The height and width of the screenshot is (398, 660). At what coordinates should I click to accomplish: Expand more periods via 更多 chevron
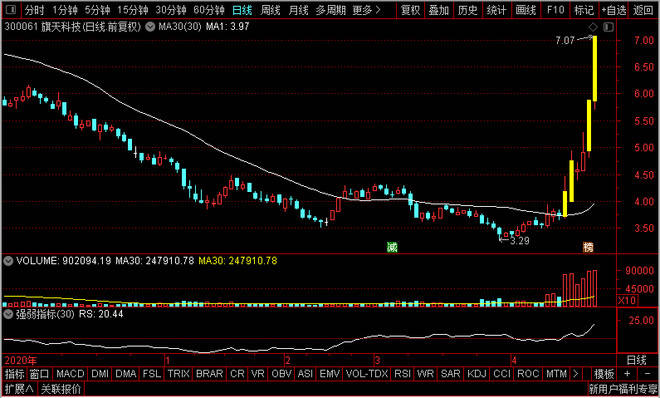tap(367, 10)
